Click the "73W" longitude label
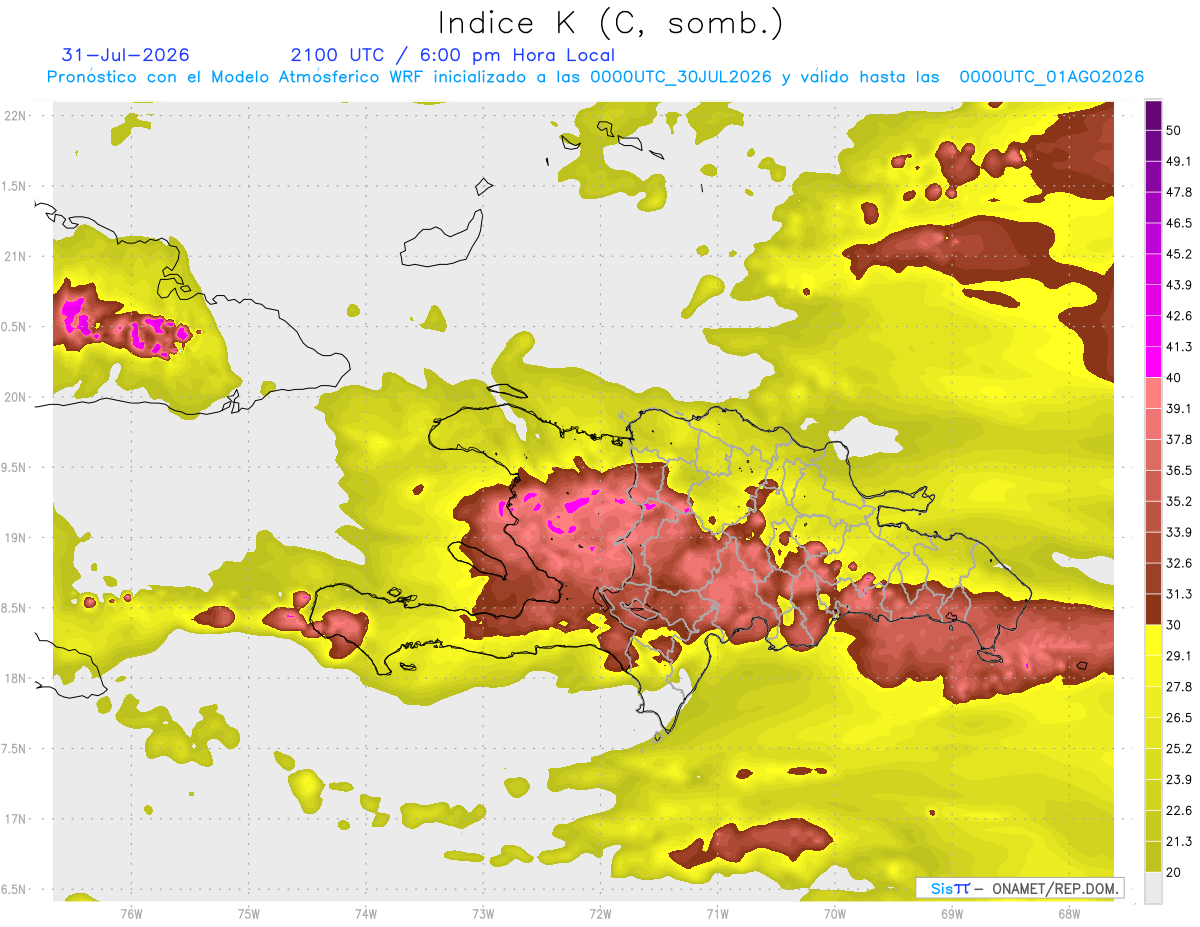The width and height of the screenshot is (1200, 927). [x=483, y=913]
